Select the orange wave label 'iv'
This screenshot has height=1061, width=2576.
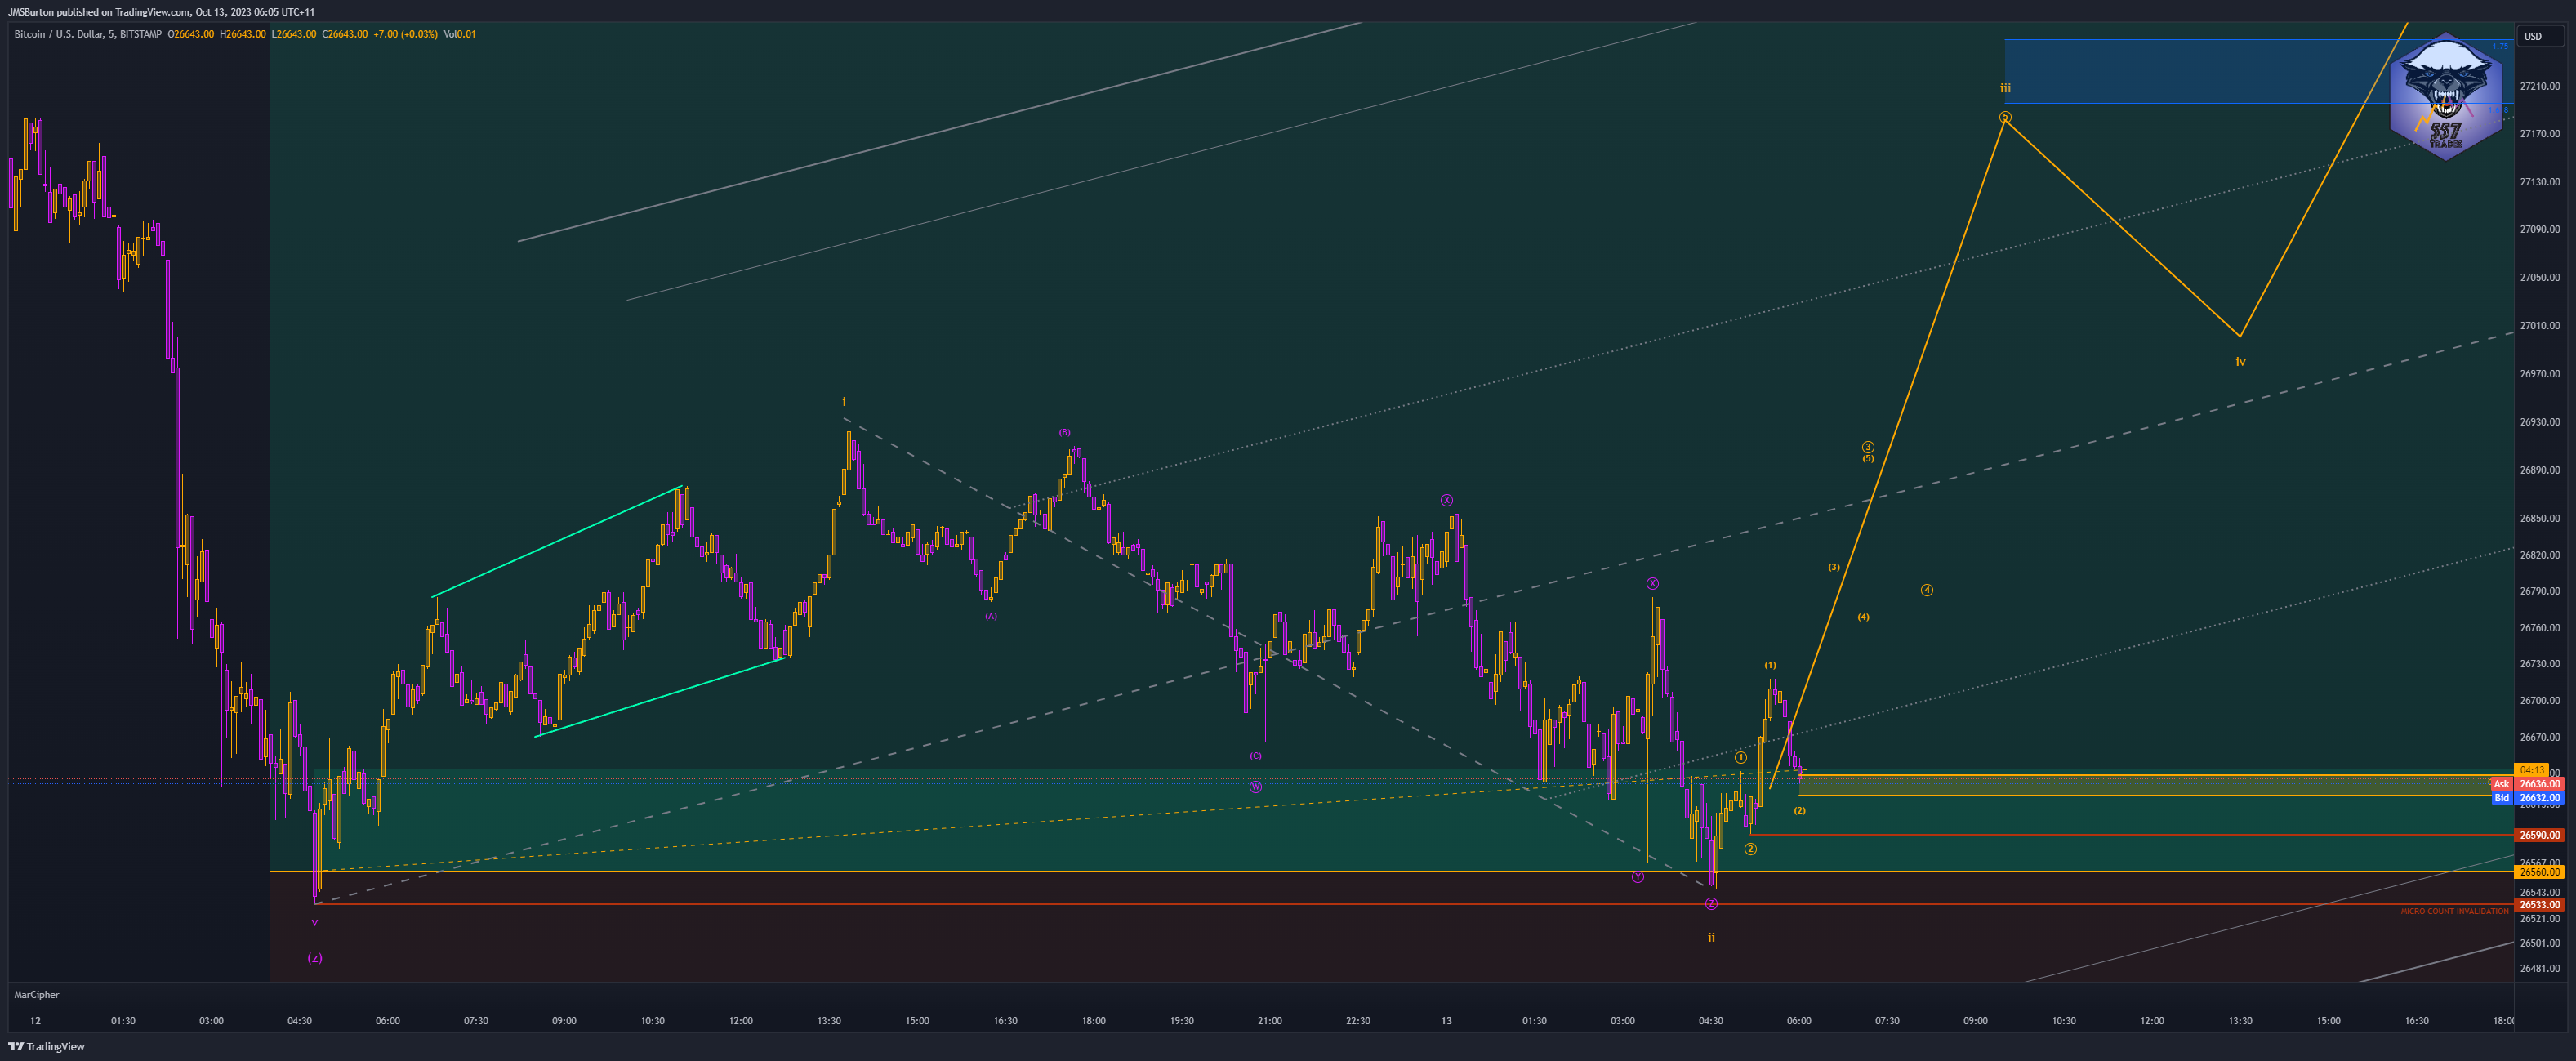[x=2240, y=361]
